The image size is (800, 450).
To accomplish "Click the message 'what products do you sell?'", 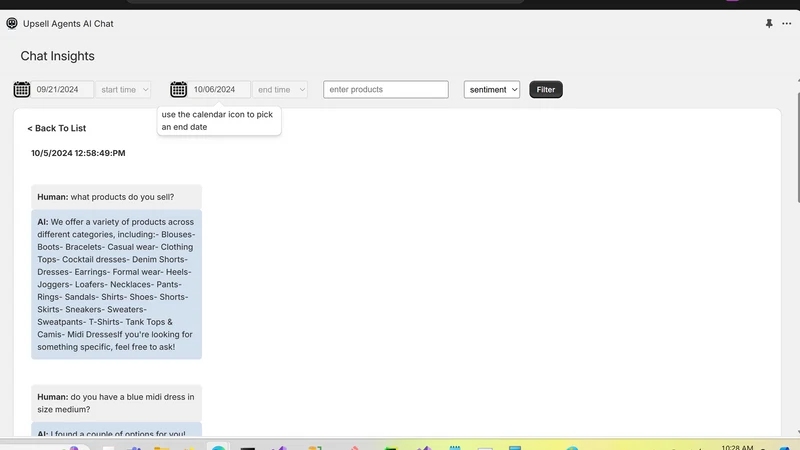I will tap(116, 197).
